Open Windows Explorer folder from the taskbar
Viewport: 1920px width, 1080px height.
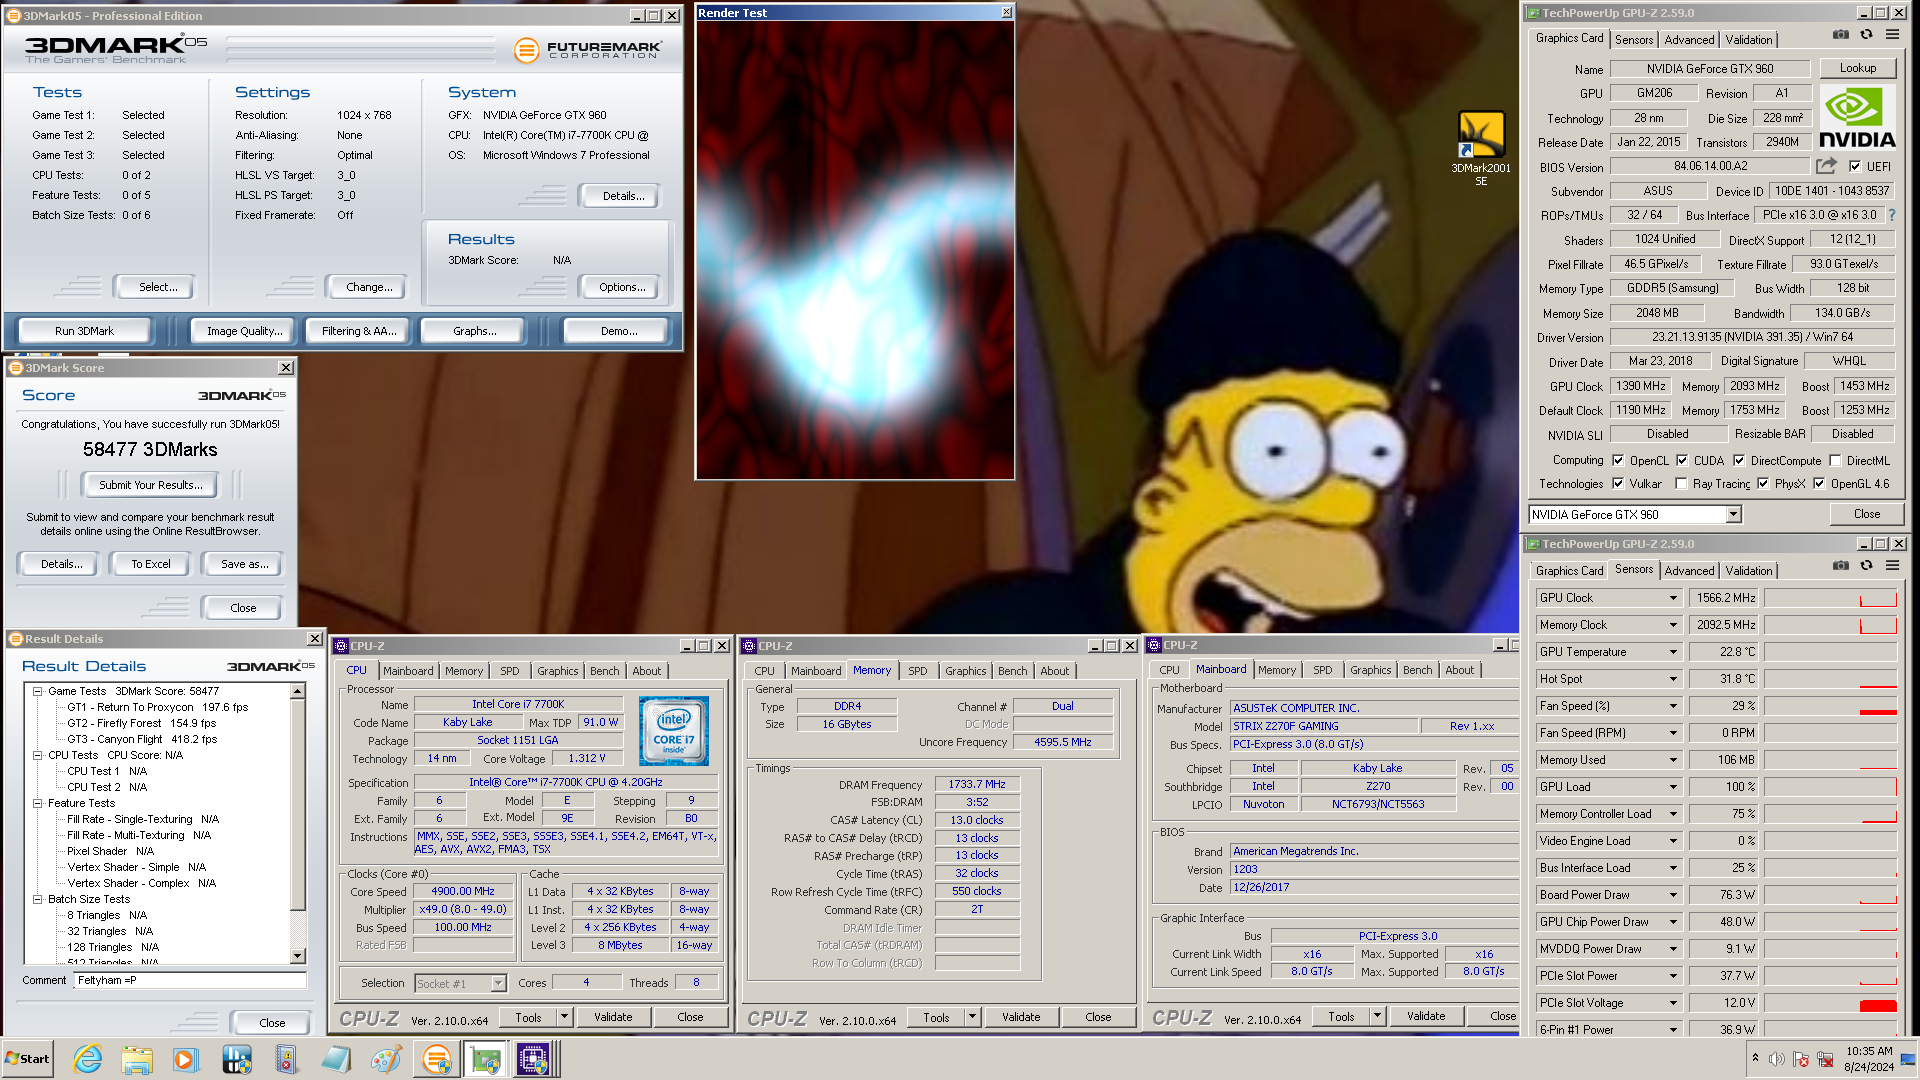[x=137, y=1059]
